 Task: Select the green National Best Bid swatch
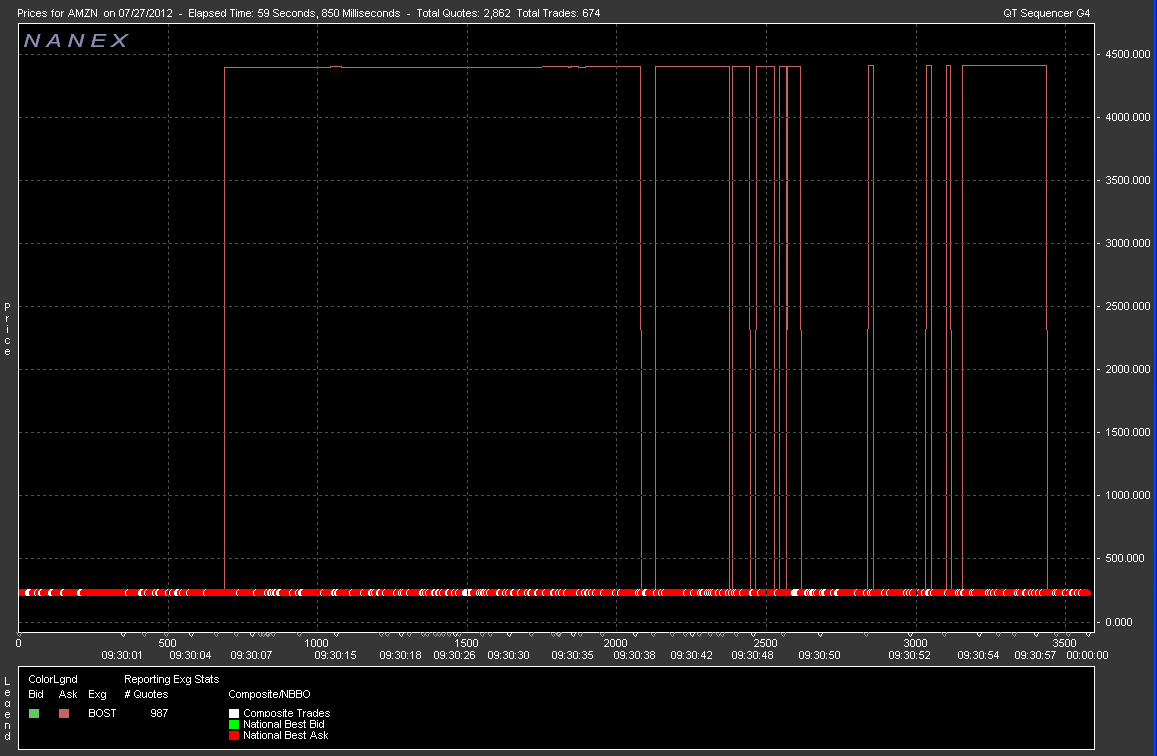234,724
